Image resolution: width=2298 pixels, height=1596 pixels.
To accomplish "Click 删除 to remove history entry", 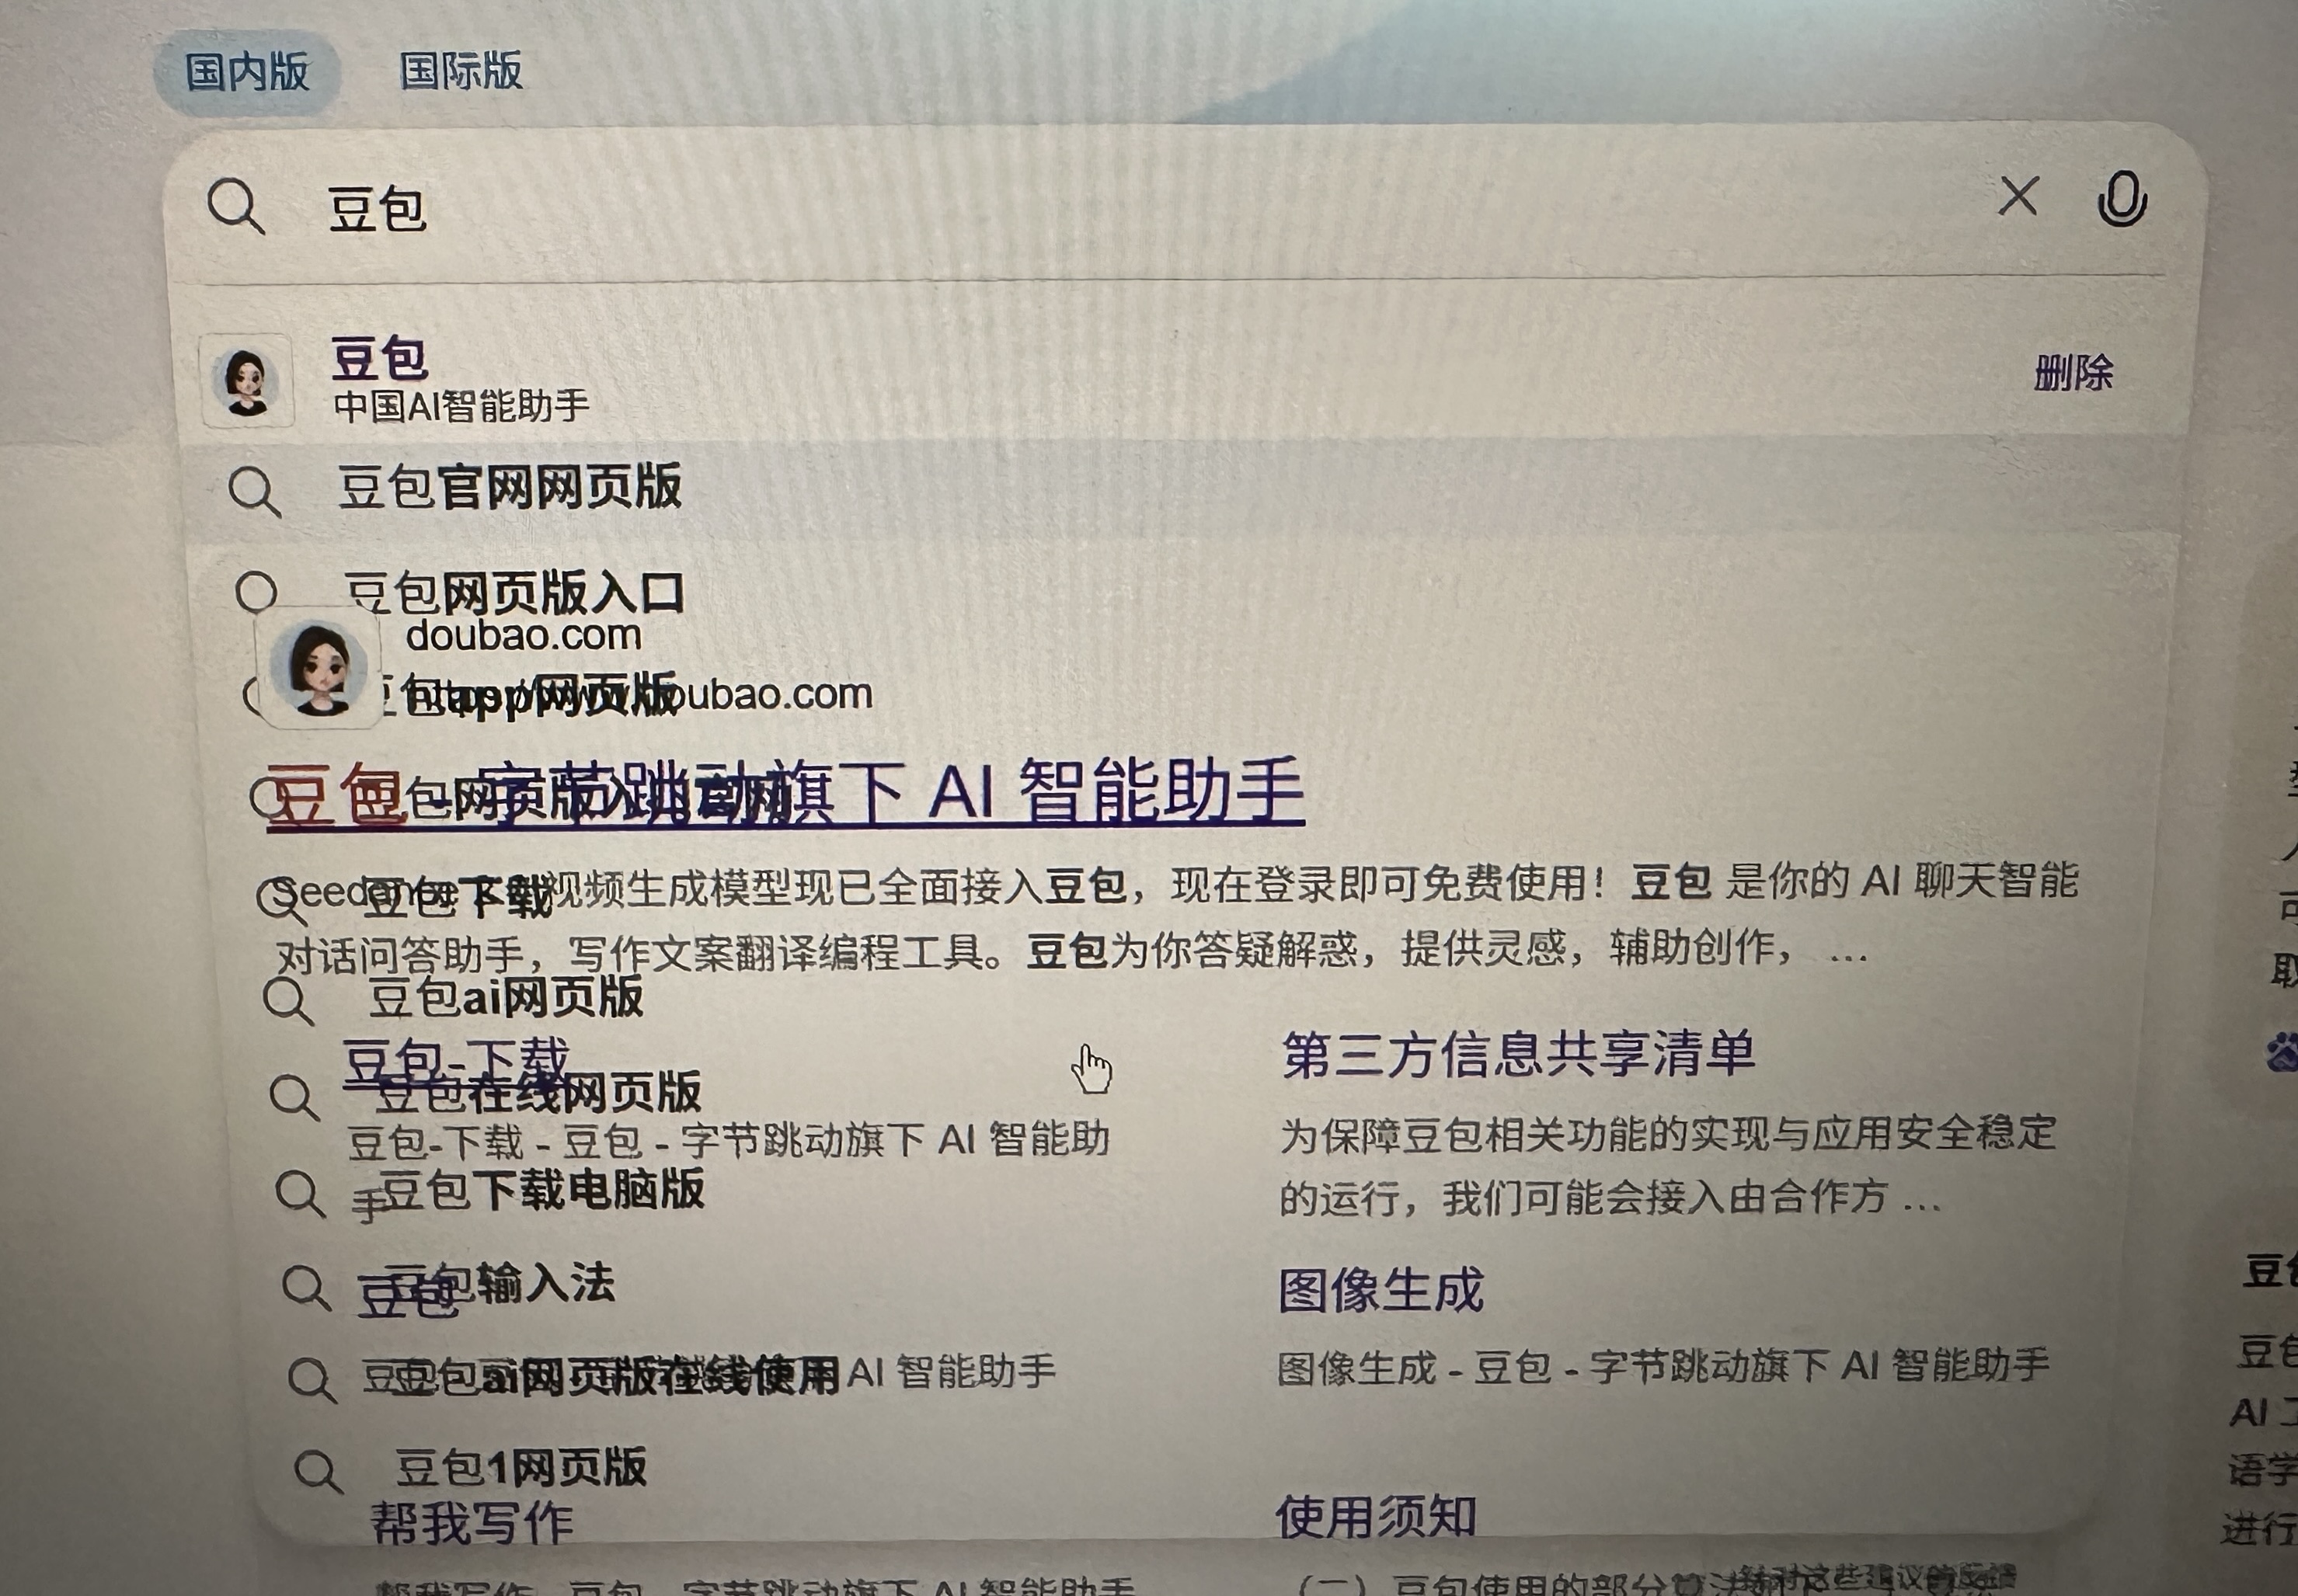I will pos(2073,373).
